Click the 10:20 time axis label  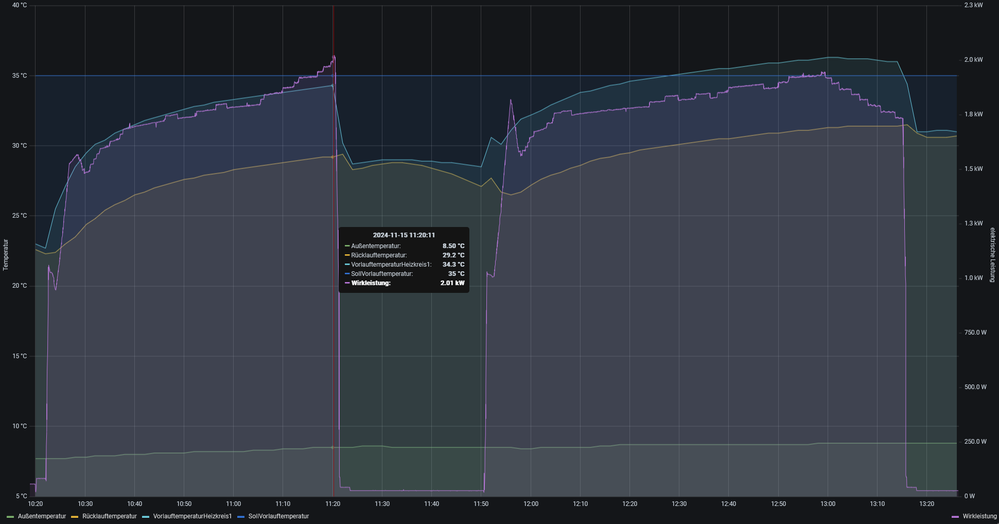point(36,504)
